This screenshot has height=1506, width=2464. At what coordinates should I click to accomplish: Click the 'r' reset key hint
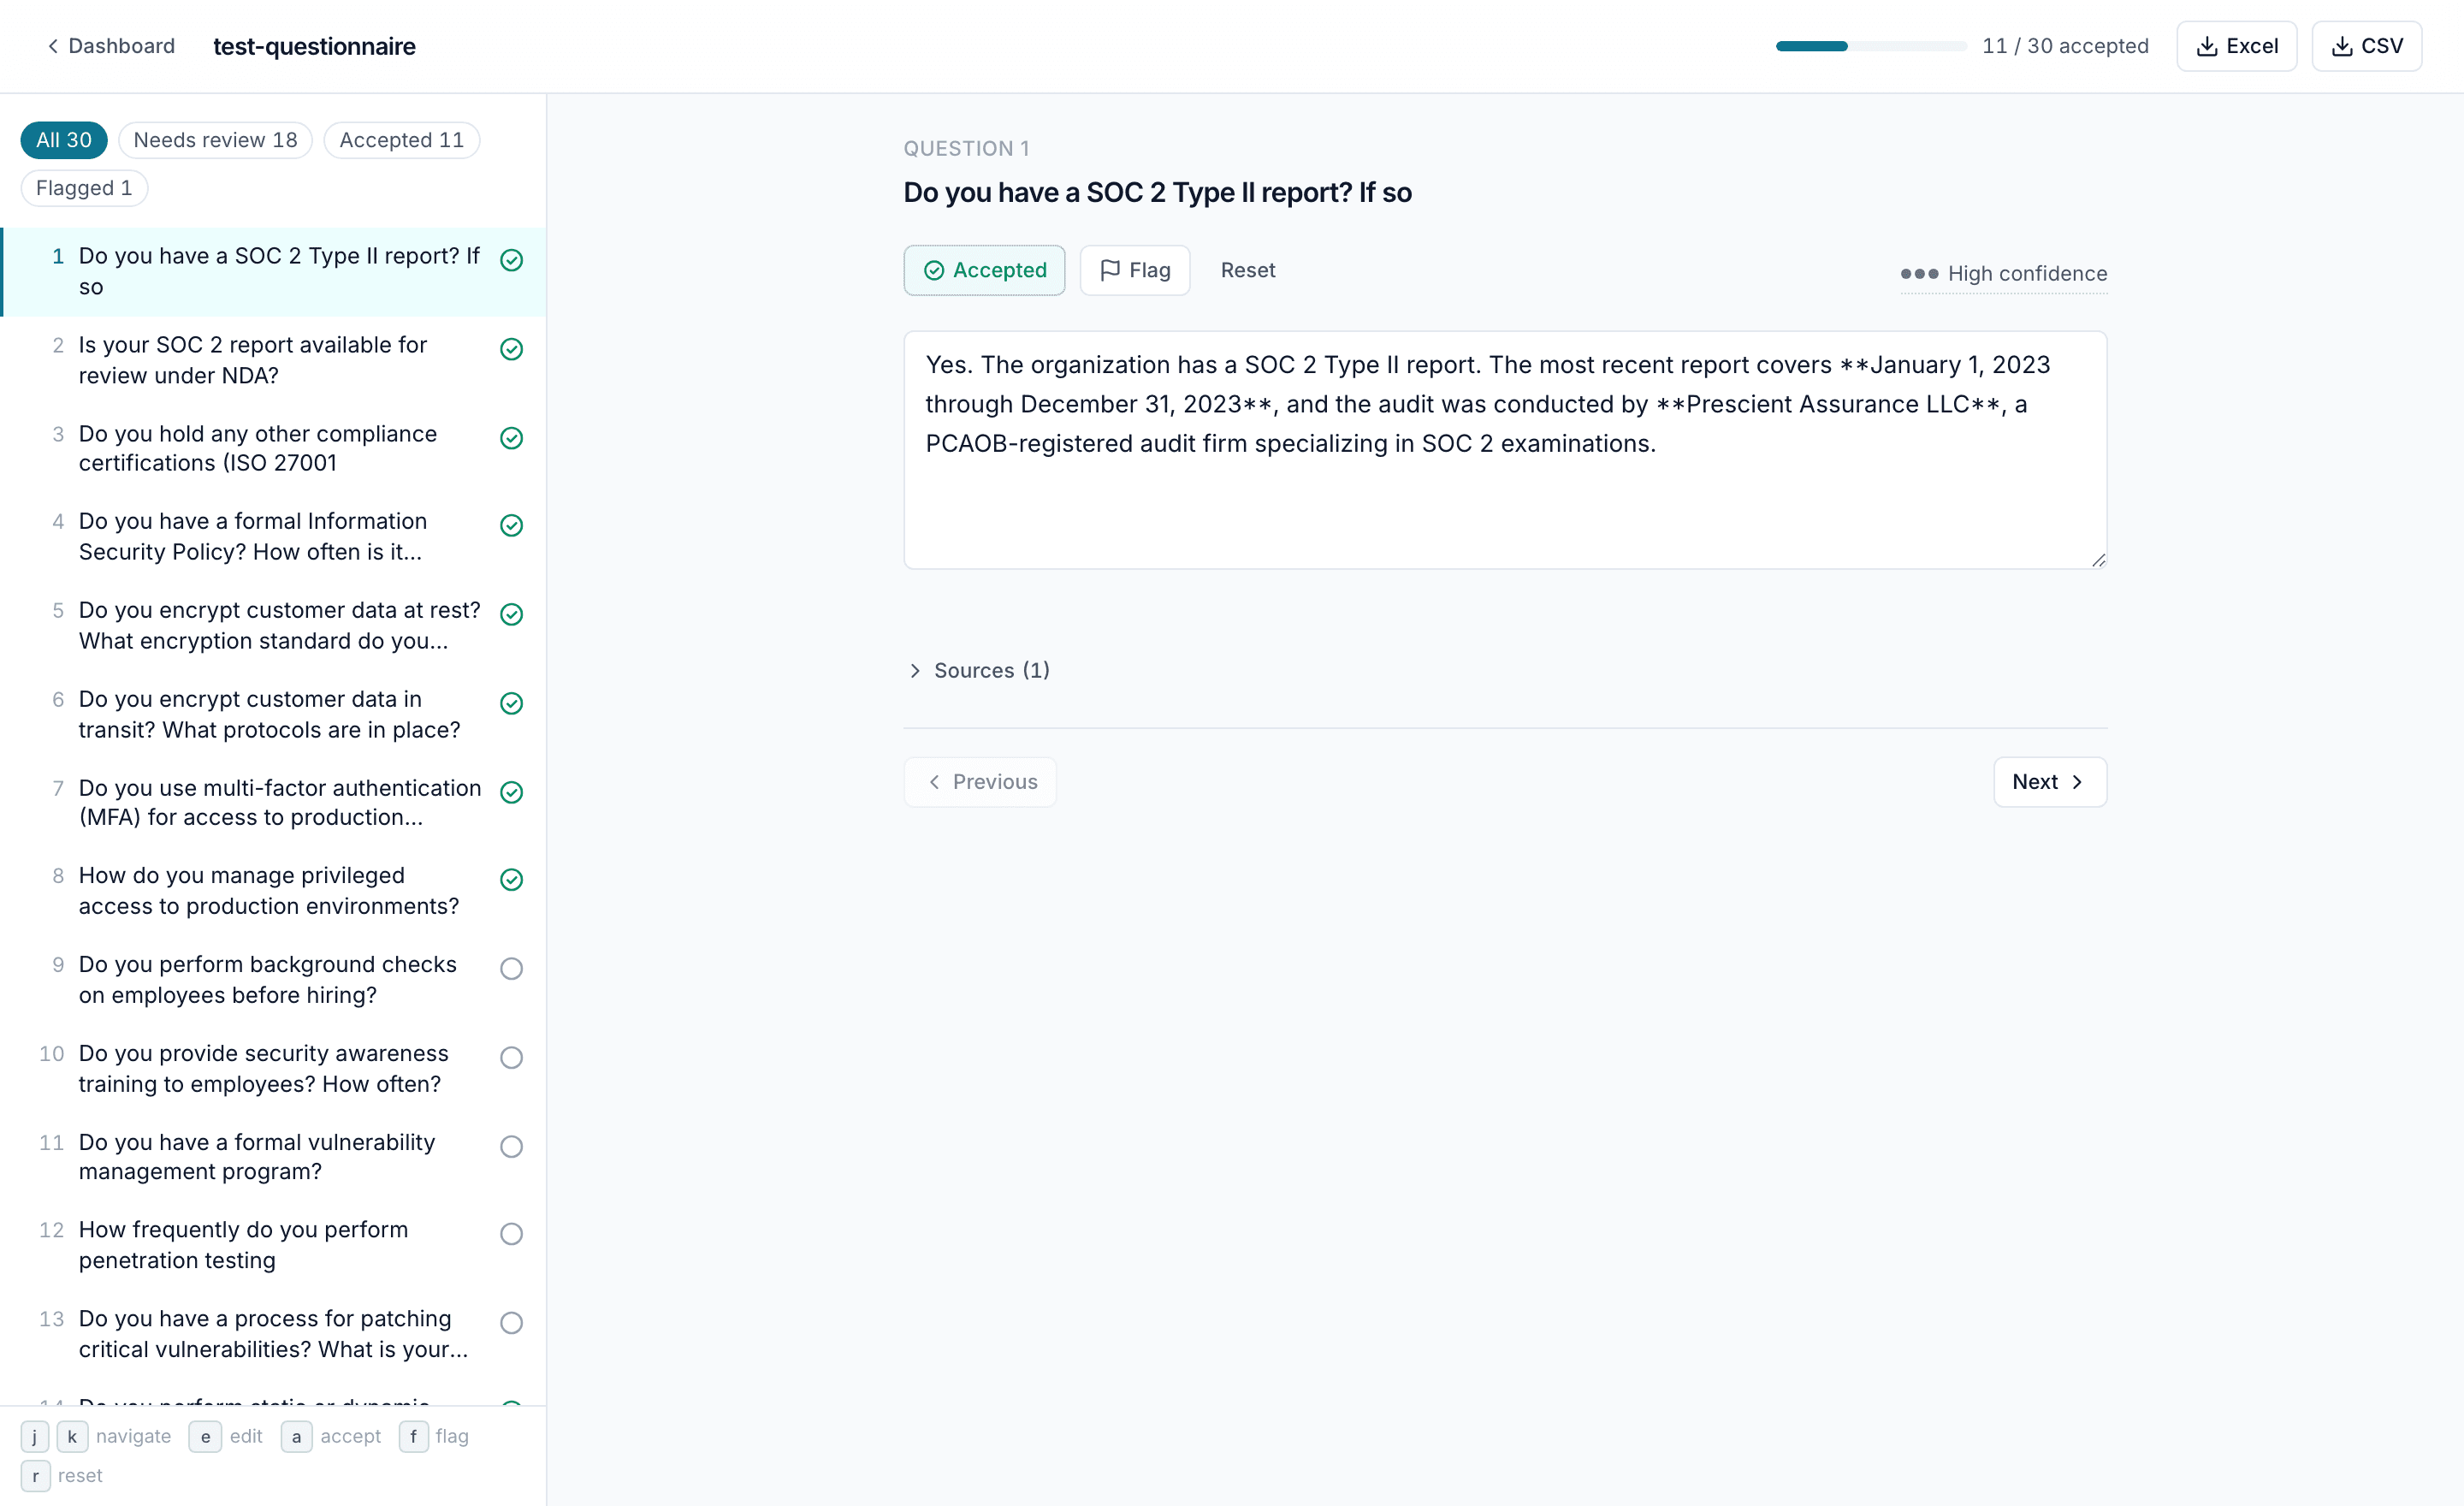[x=35, y=1475]
